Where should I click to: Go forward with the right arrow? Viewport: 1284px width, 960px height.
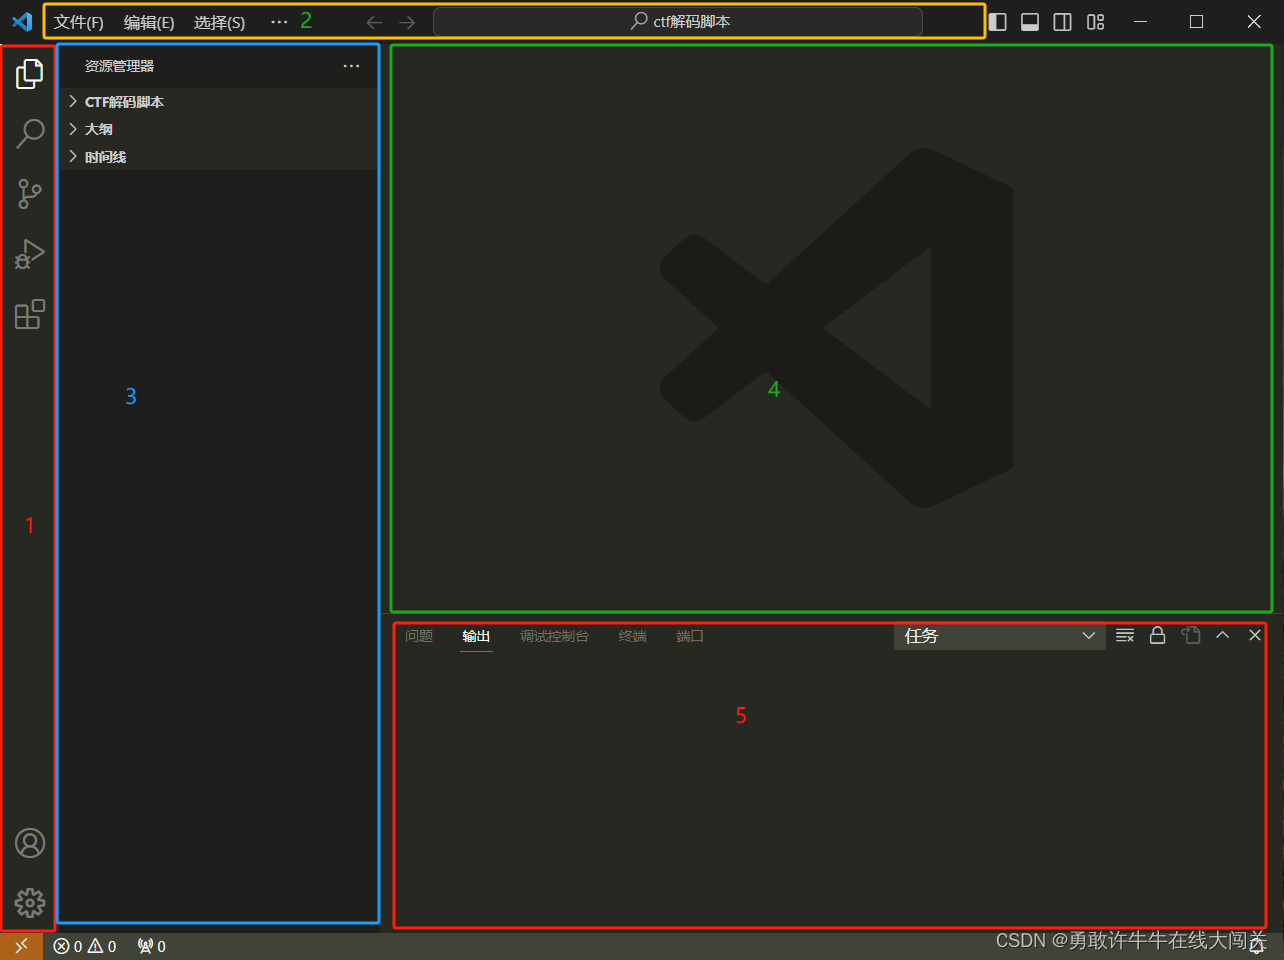point(406,22)
